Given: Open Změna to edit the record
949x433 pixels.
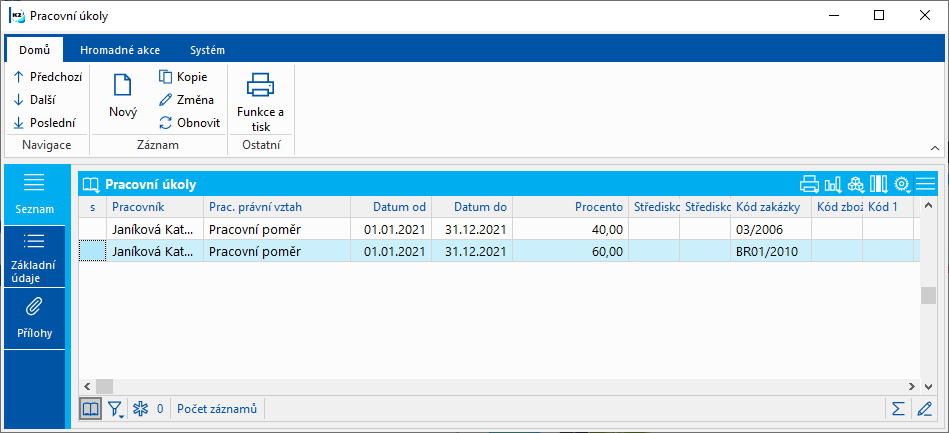Looking at the screenshot, I should (186, 100).
